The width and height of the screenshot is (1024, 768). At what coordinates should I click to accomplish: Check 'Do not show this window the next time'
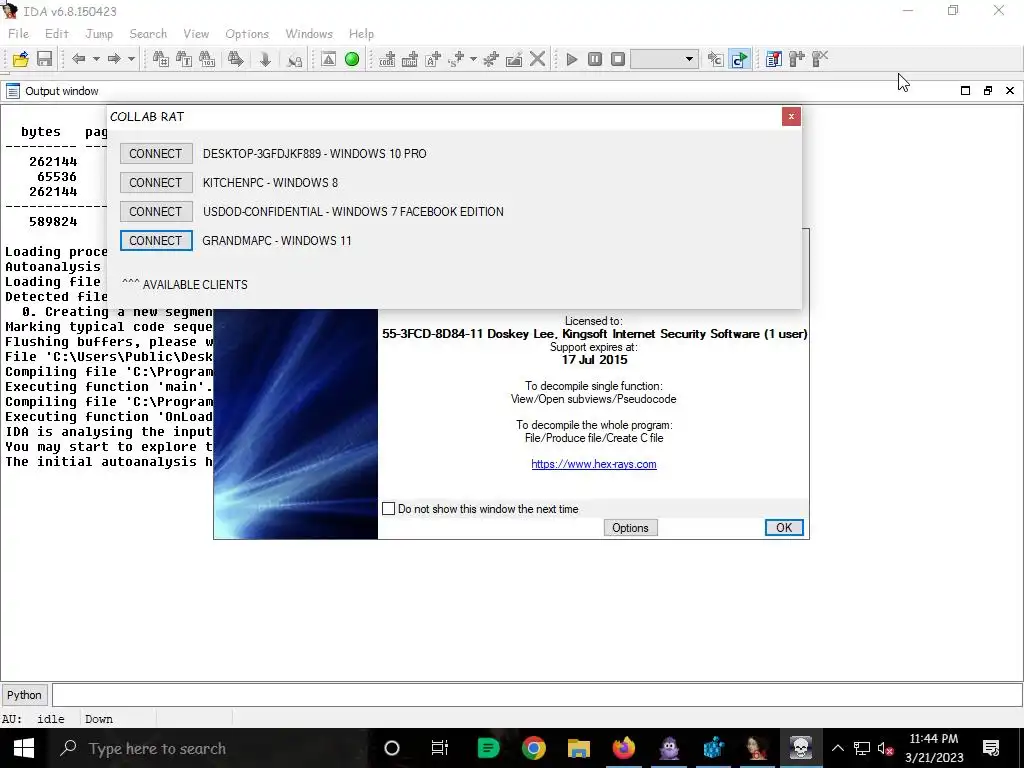[x=389, y=509]
